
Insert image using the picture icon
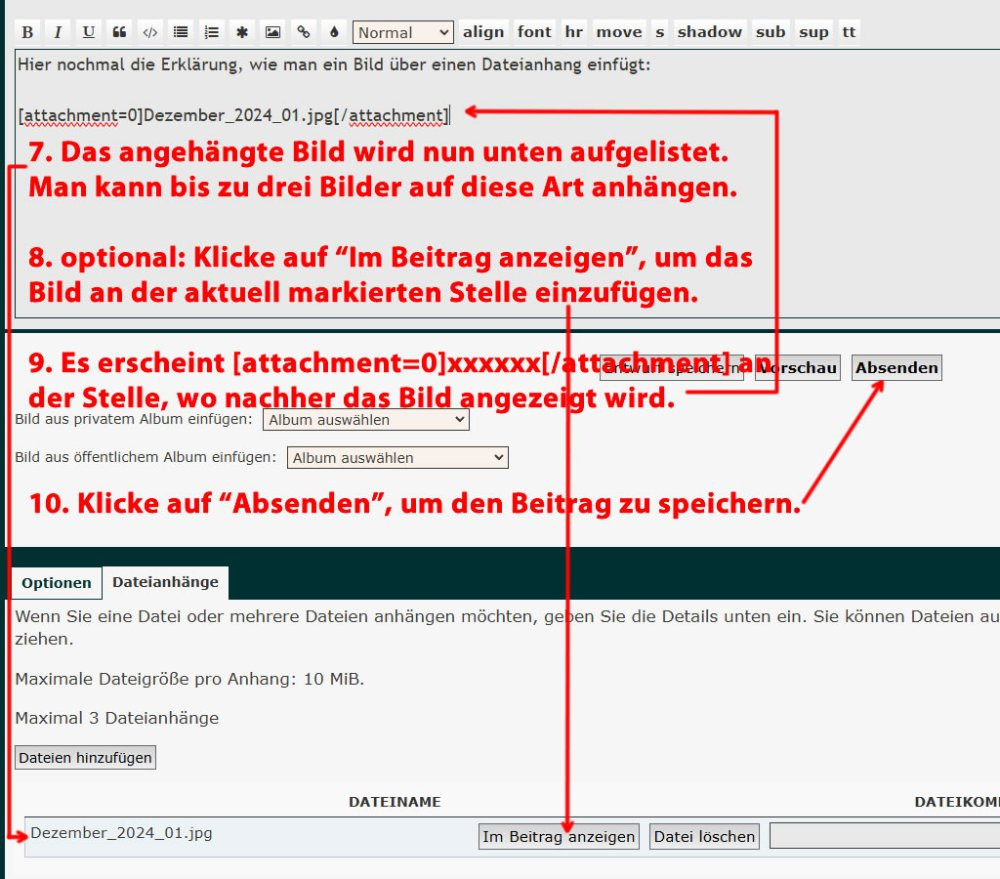pyautogui.click(x=272, y=32)
